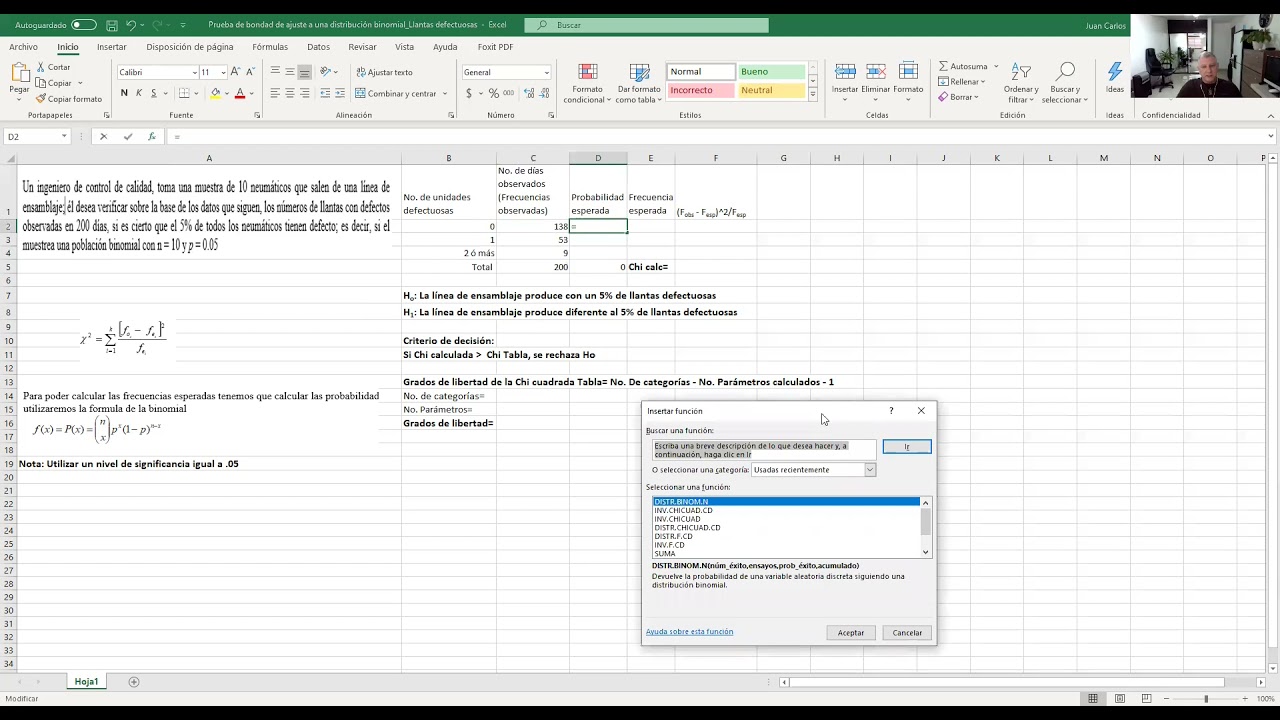1280x720 pixels.
Task: Align text to top of cell
Action: pos(275,72)
